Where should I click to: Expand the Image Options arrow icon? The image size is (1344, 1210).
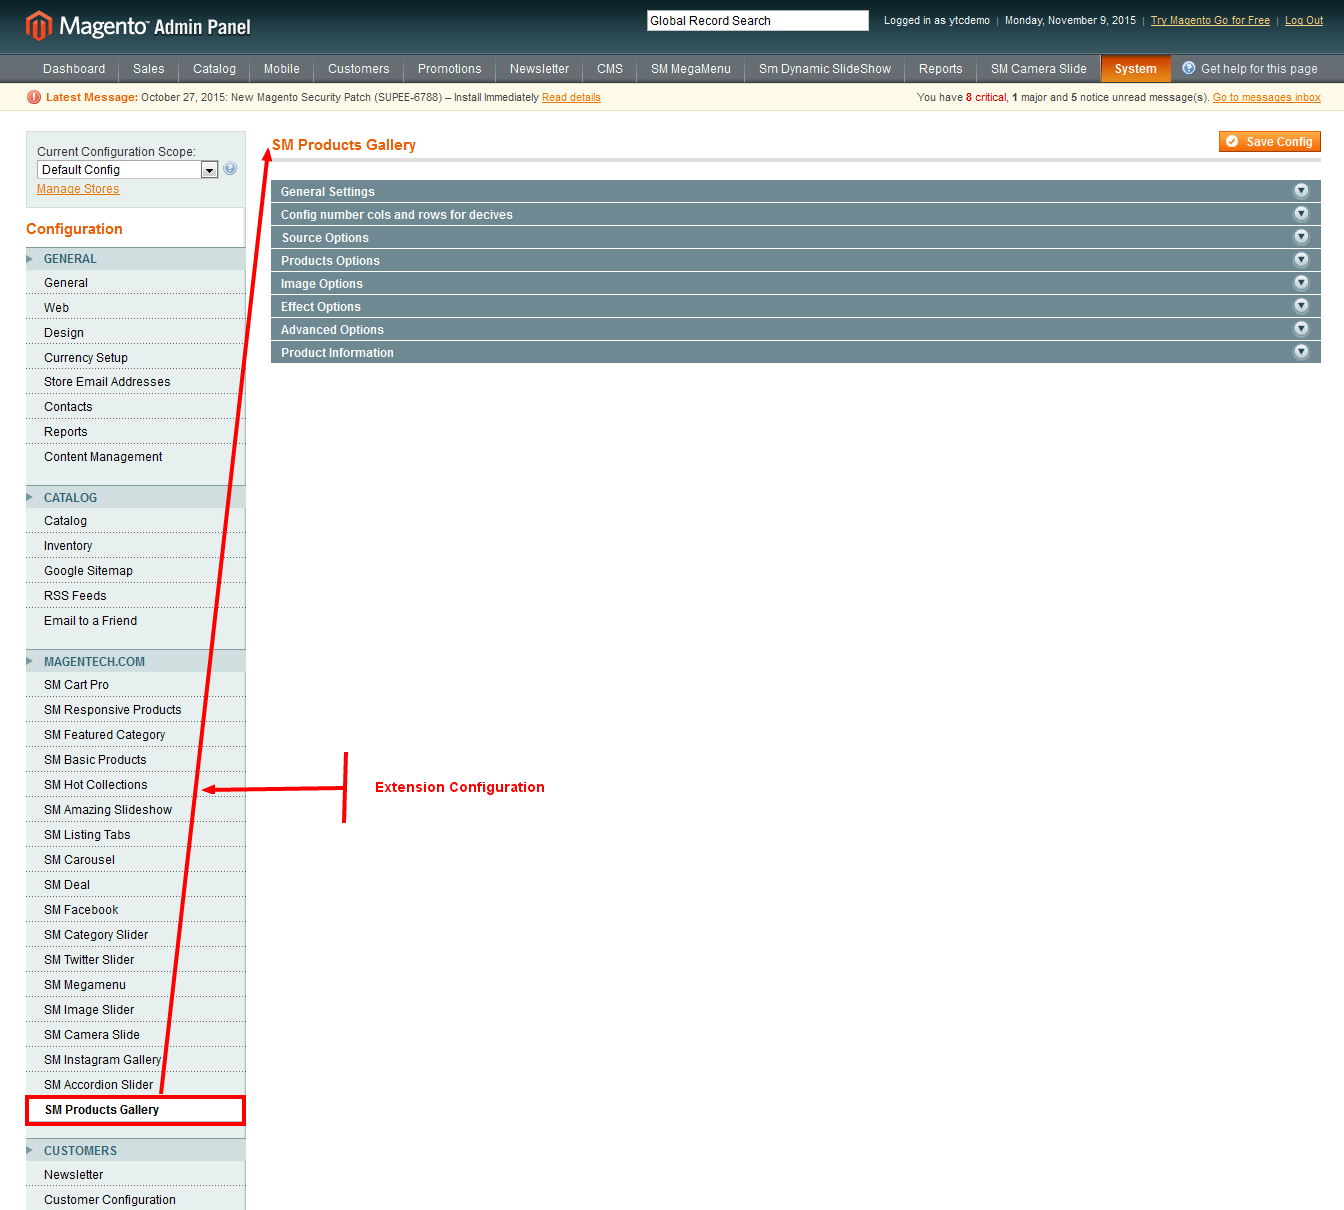1301,282
